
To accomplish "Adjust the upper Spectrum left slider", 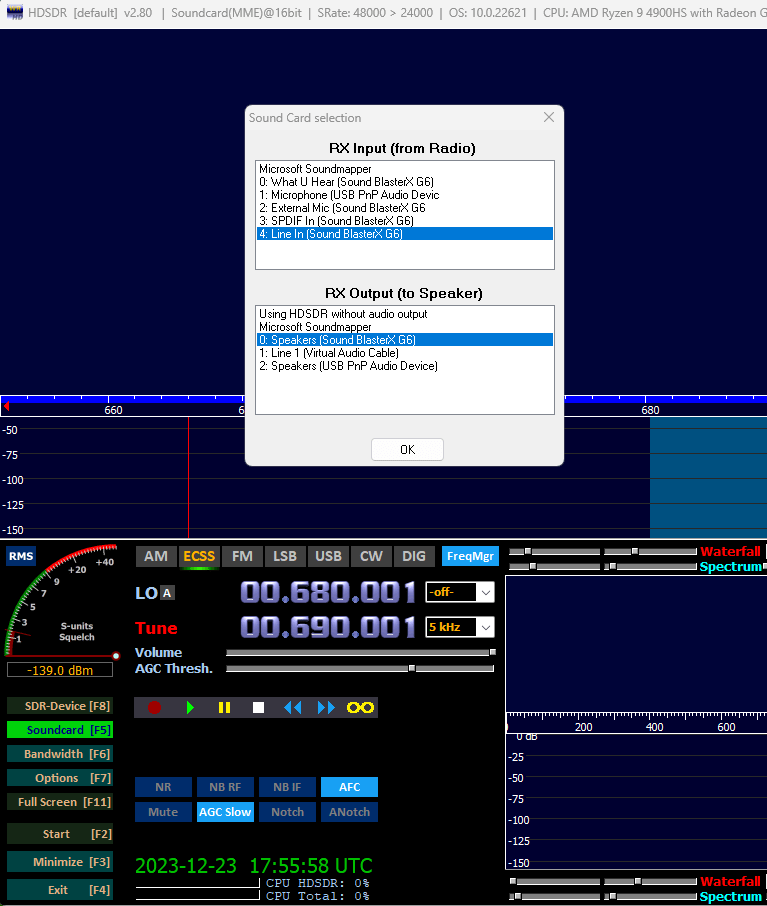I will [x=533, y=566].
